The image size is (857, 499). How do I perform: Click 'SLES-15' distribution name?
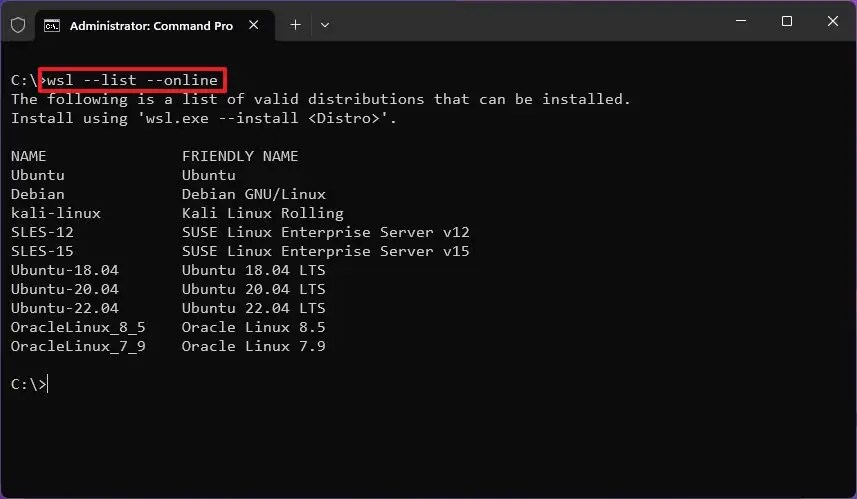[x=42, y=251]
